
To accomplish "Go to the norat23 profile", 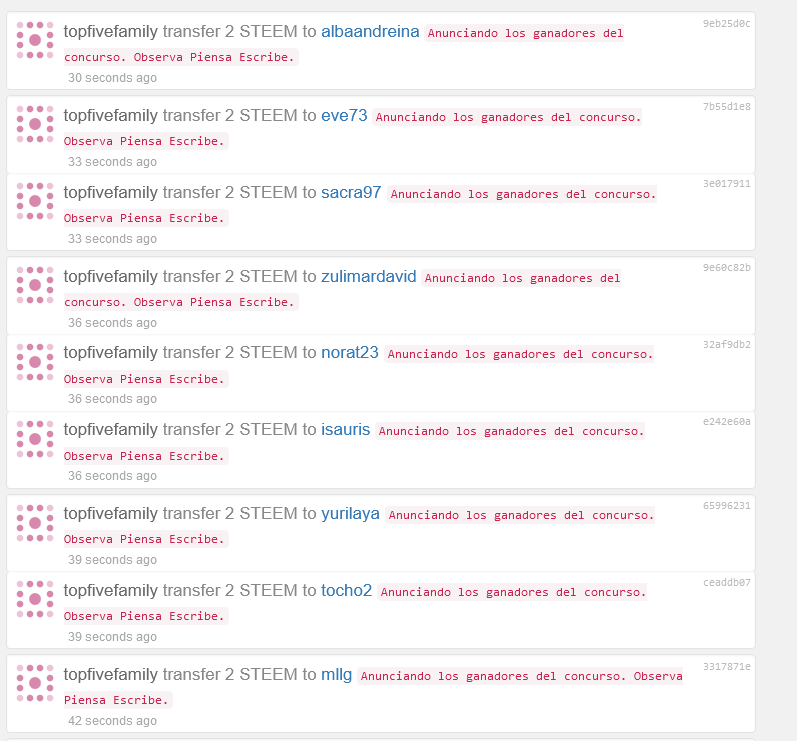I will pyautogui.click(x=350, y=352).
